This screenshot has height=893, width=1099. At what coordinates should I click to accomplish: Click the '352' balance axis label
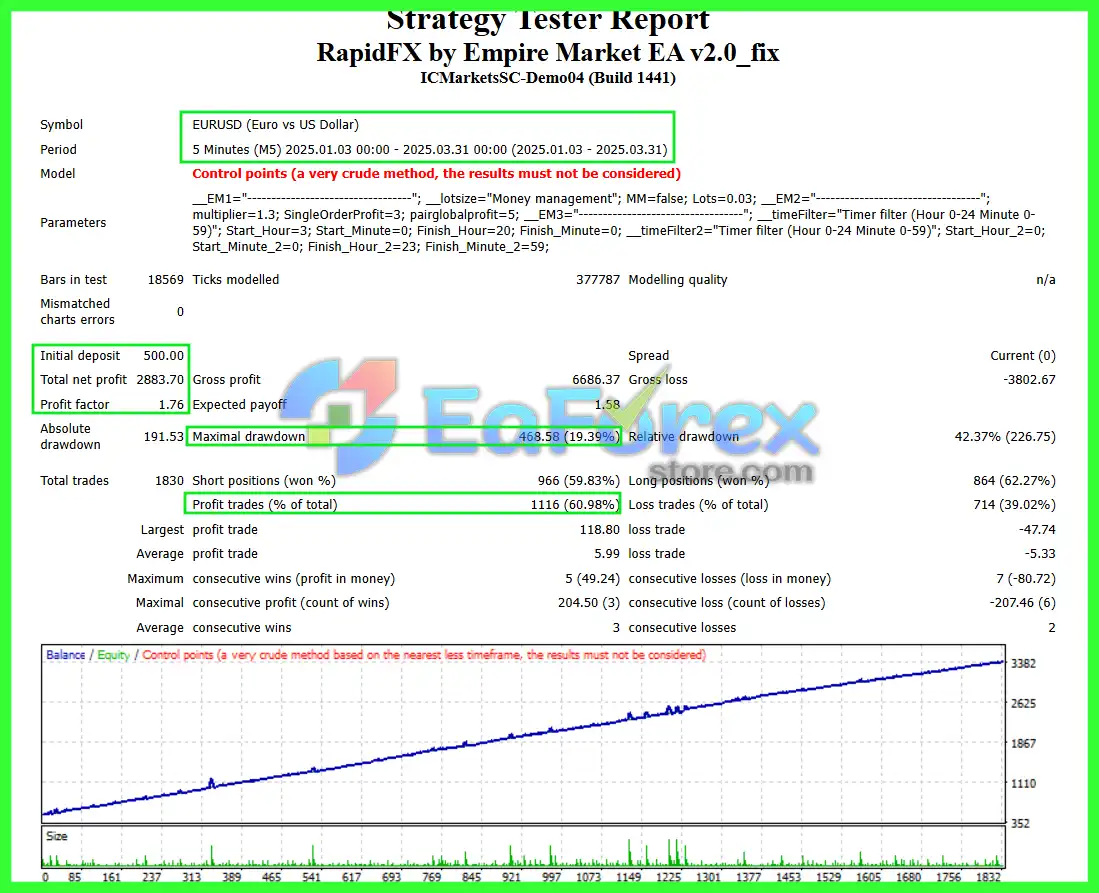click(1020, 823)
